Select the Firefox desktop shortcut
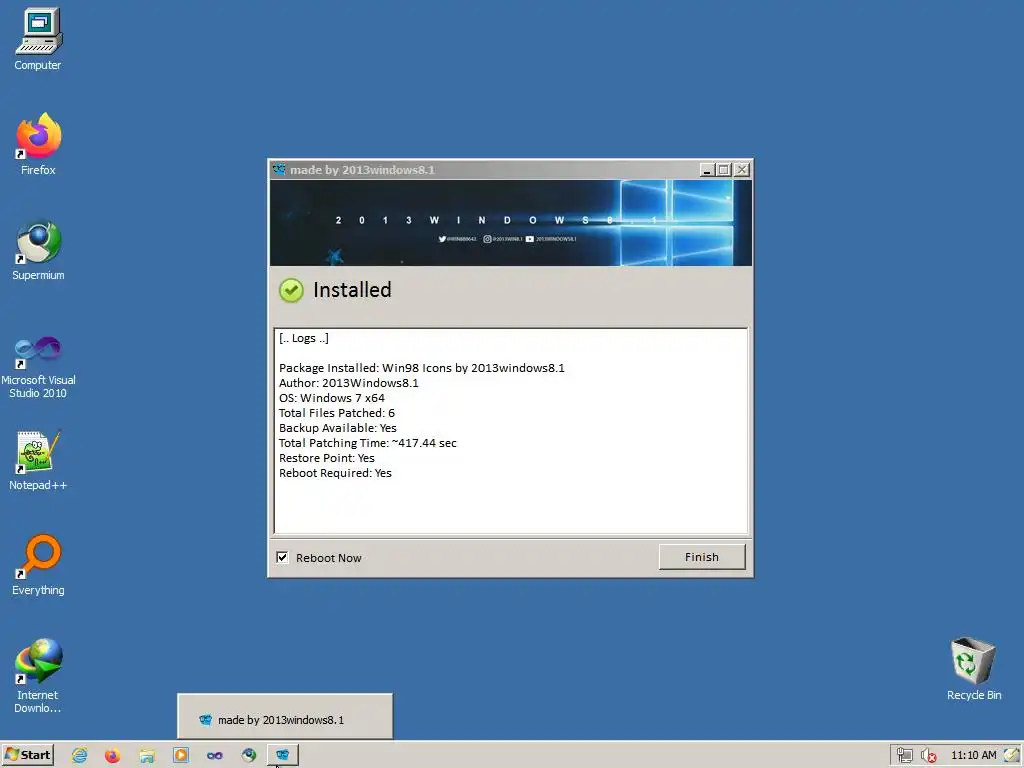Viewport: 1024px width, 768px height. point(38,144)
